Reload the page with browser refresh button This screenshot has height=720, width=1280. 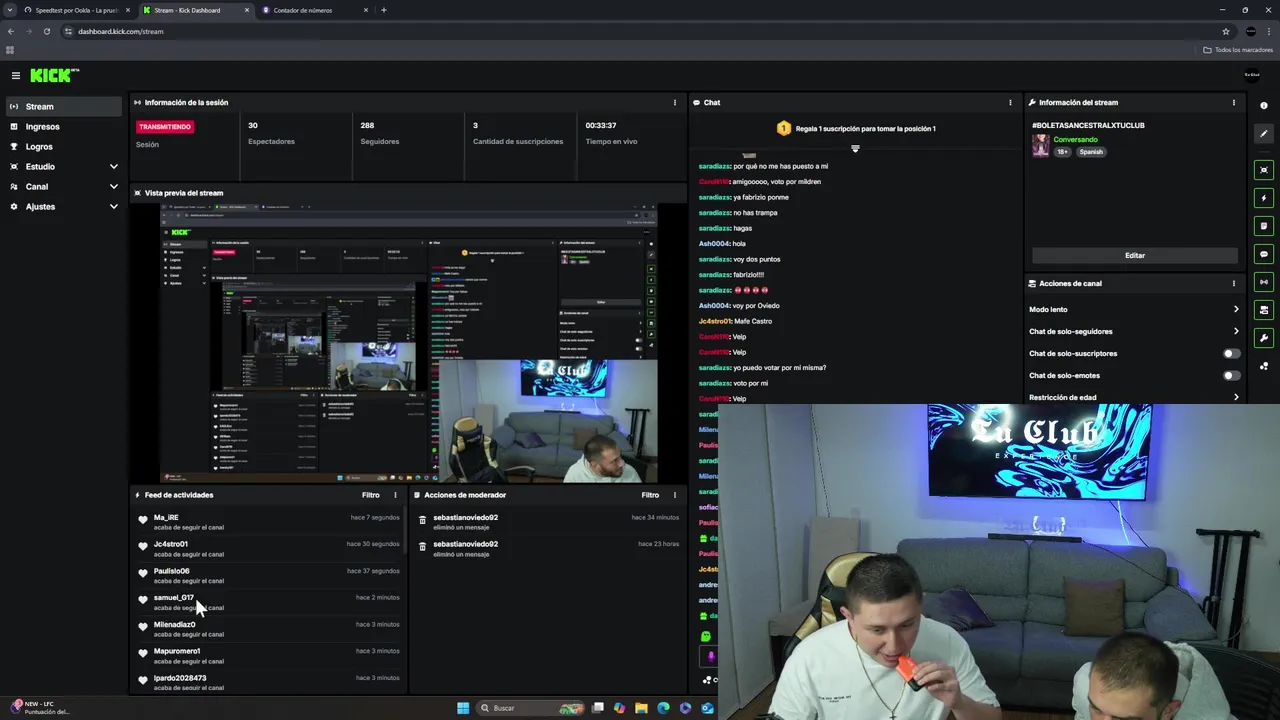point(46,31)
